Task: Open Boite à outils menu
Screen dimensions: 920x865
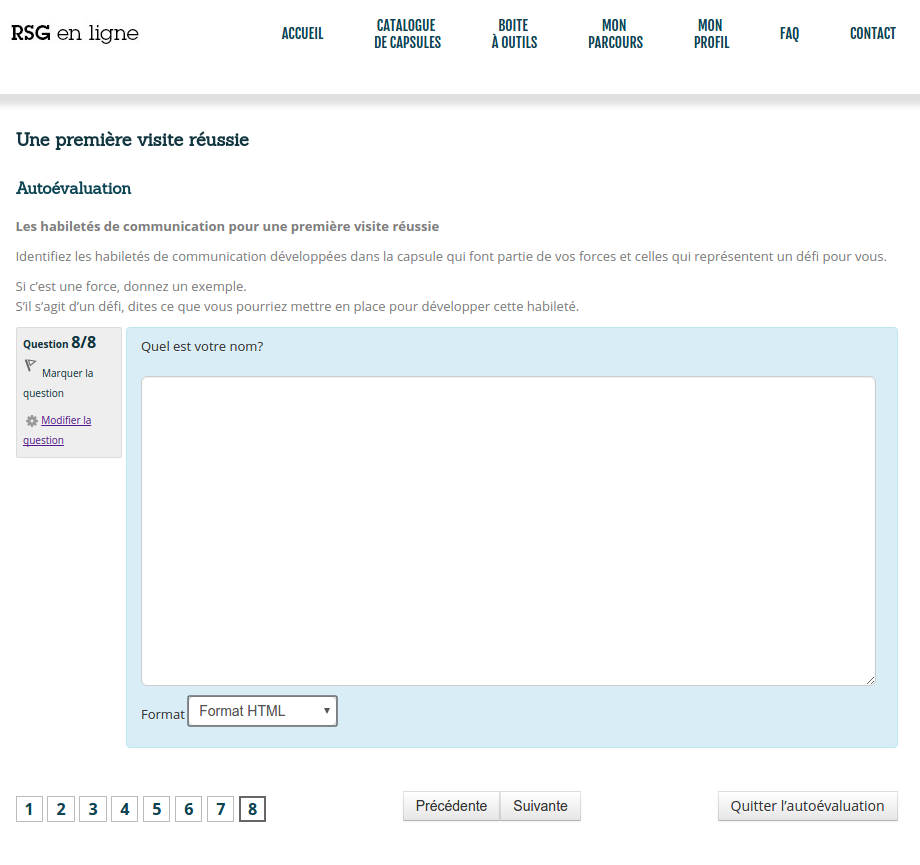Action: click(x=514, y=33)
